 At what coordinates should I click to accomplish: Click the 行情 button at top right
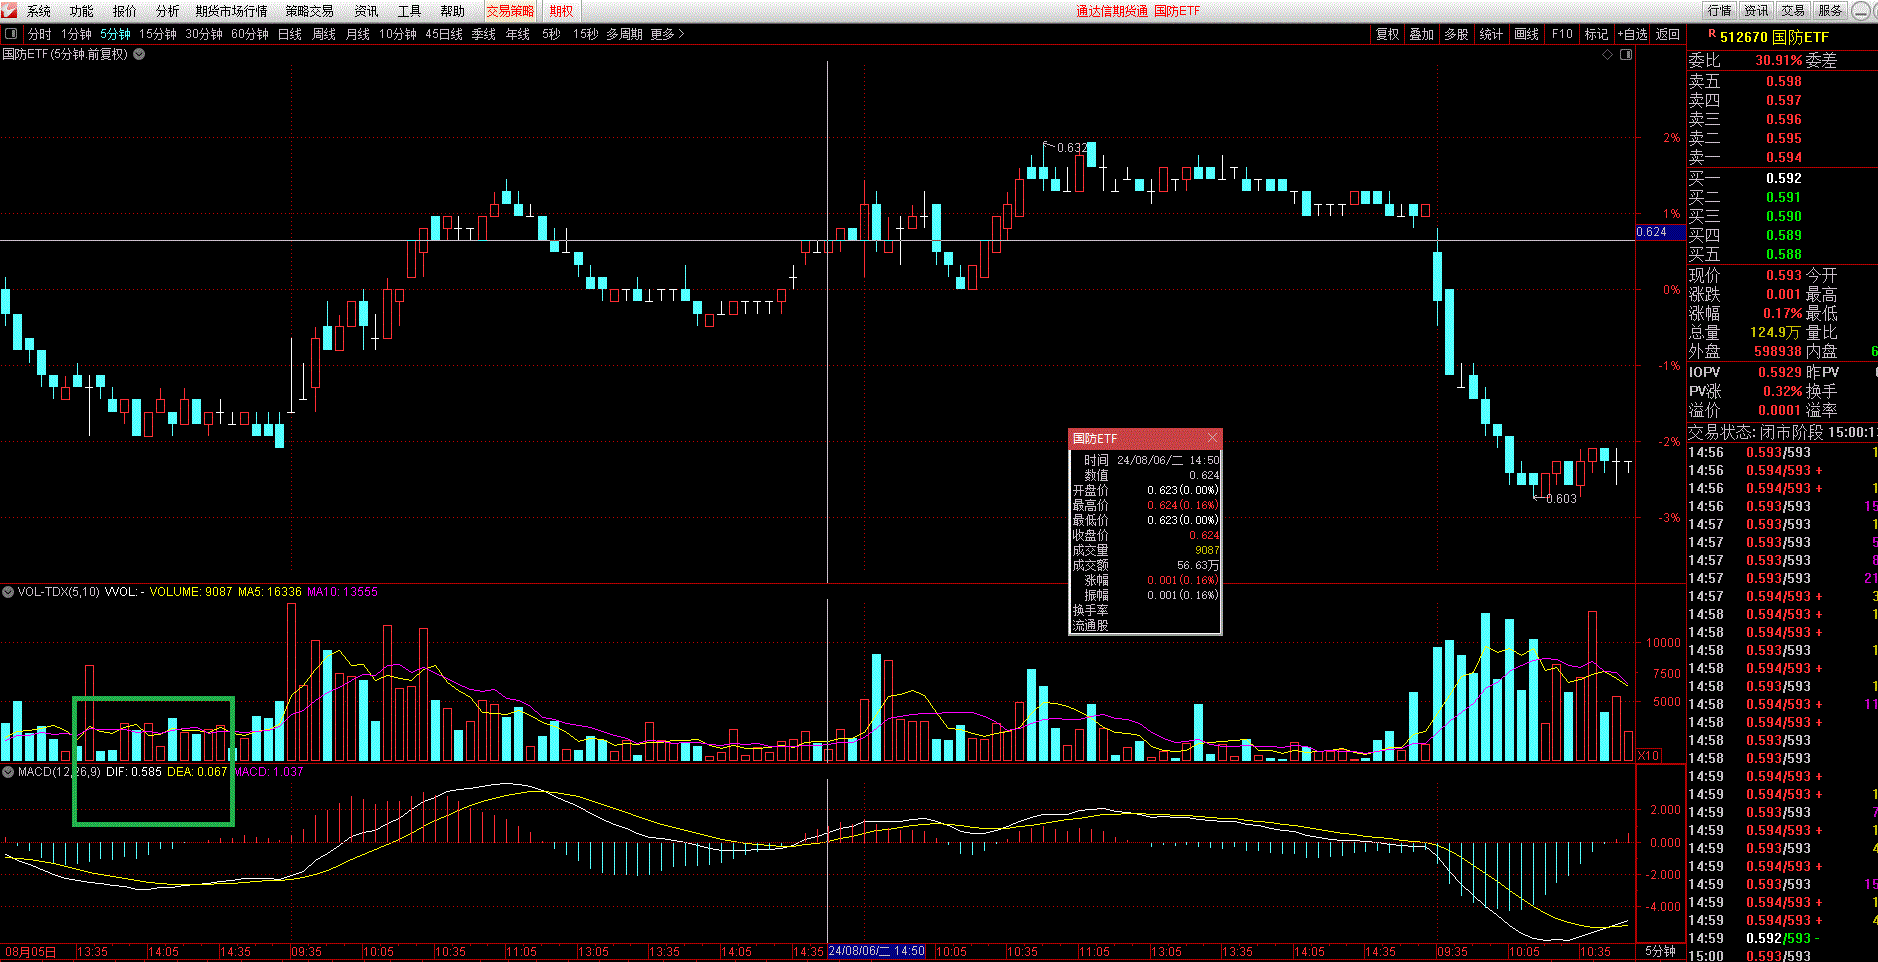click(x=1720, y=11)
